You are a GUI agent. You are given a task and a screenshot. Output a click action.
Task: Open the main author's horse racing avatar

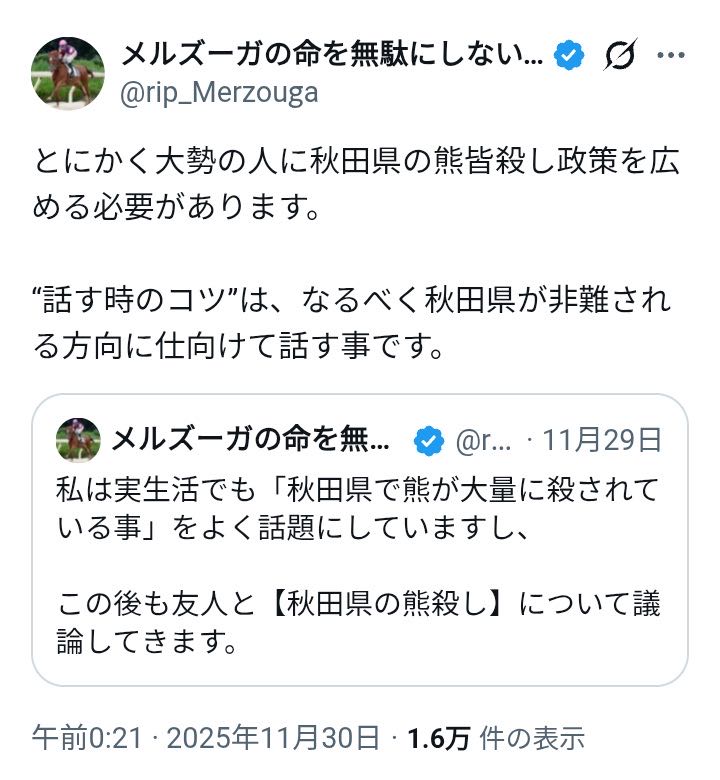[x=69, y=73]
